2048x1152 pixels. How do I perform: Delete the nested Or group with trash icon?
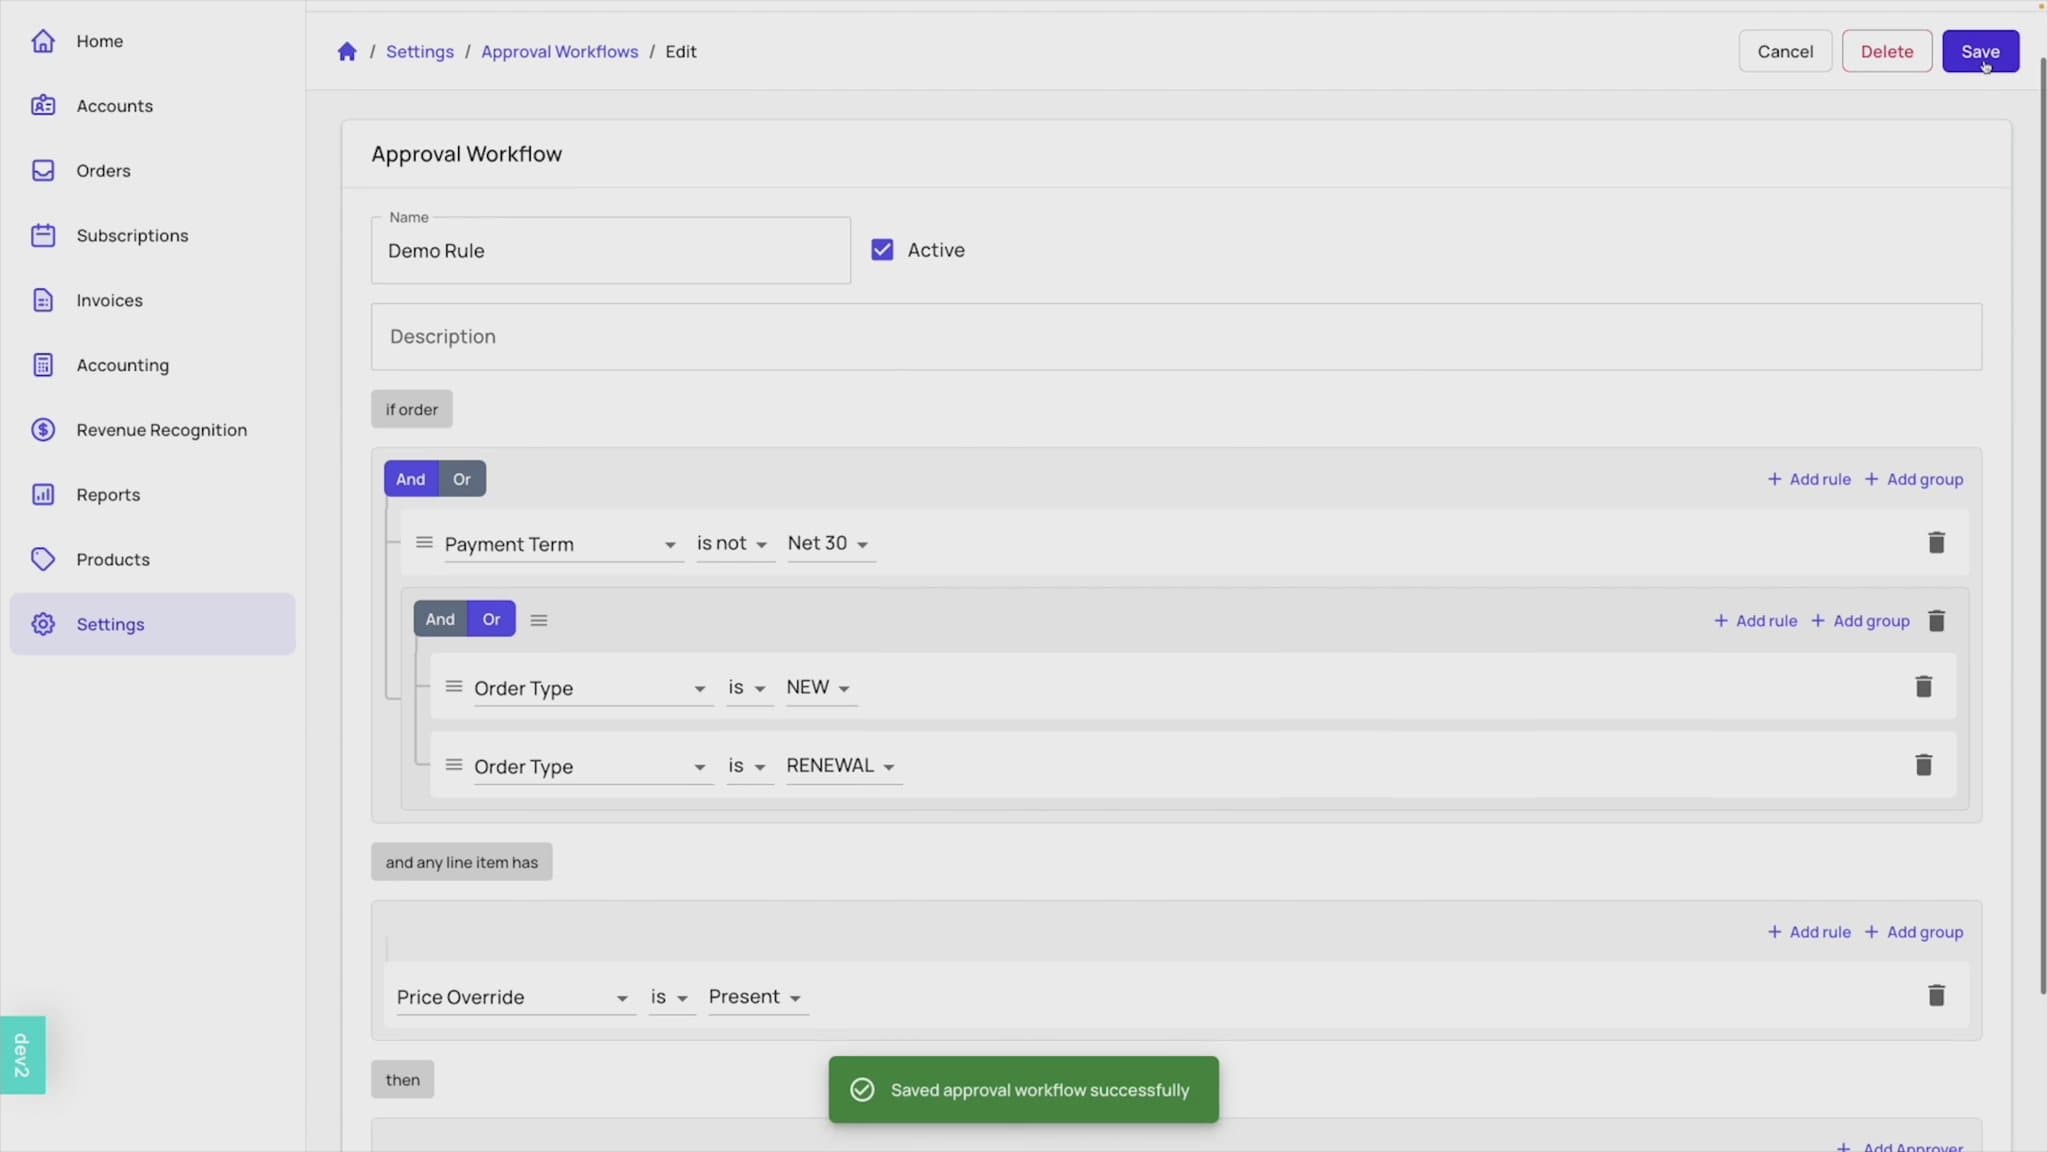1936,621
